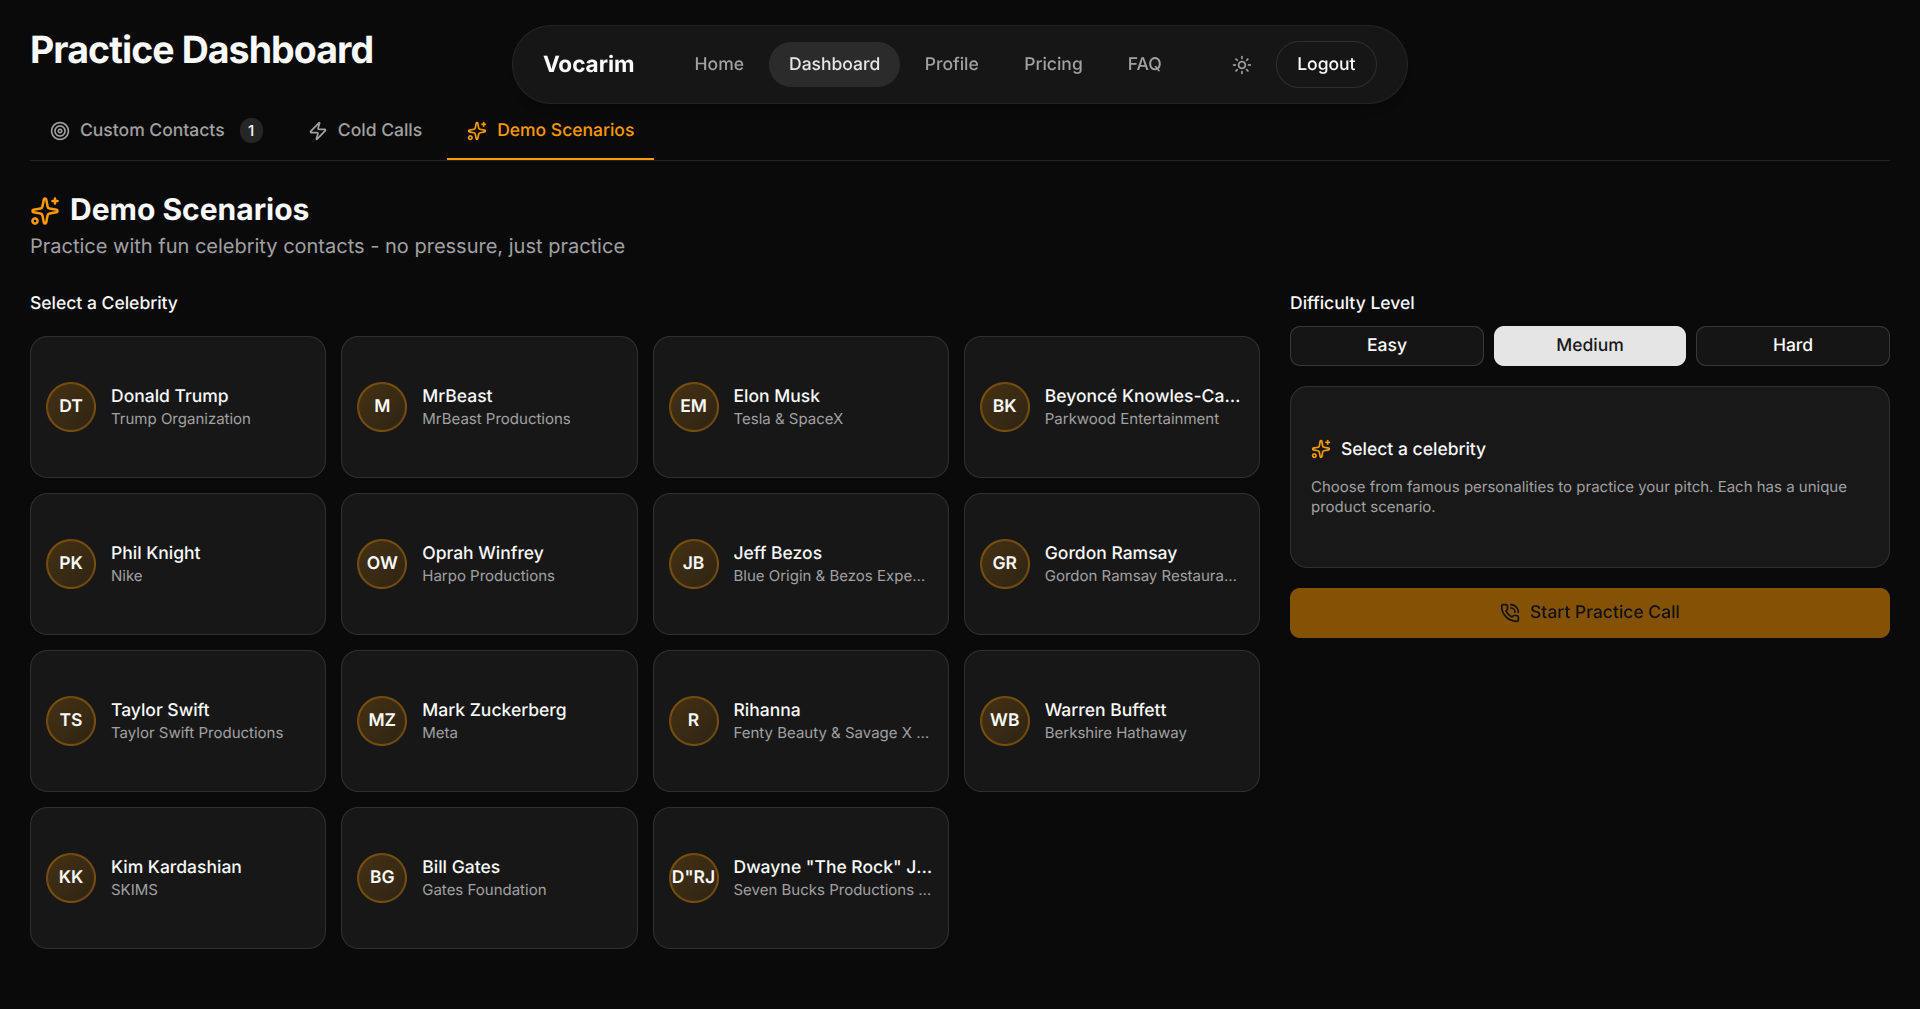Click the Harpo Productions company text

tap(488, 576)
